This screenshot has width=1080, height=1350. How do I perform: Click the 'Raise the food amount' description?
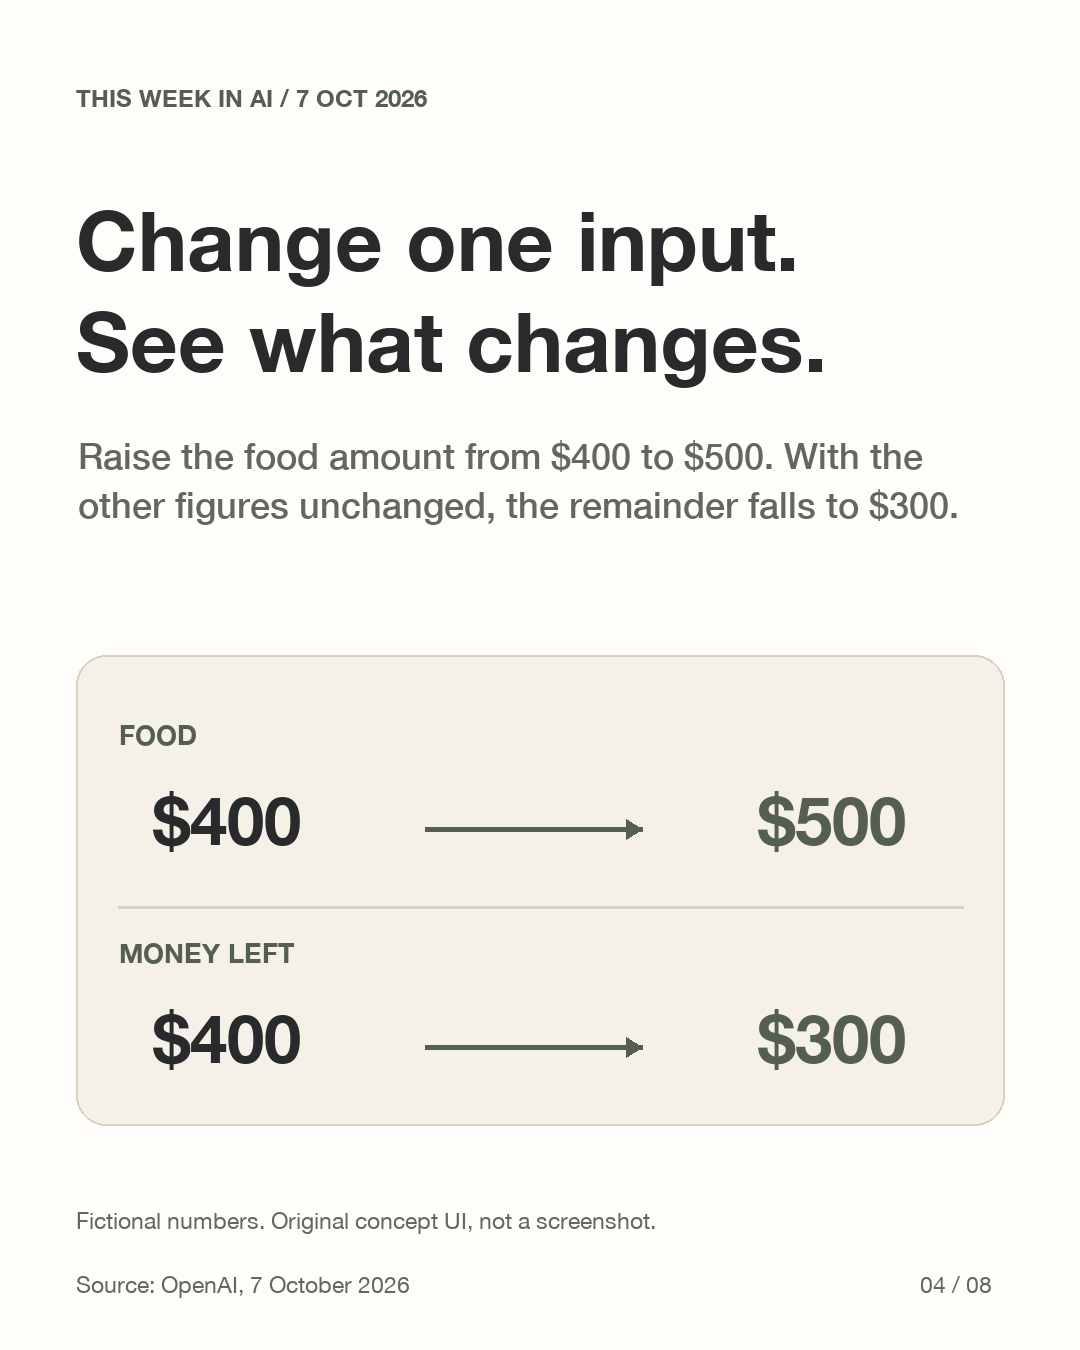(518, 481)
